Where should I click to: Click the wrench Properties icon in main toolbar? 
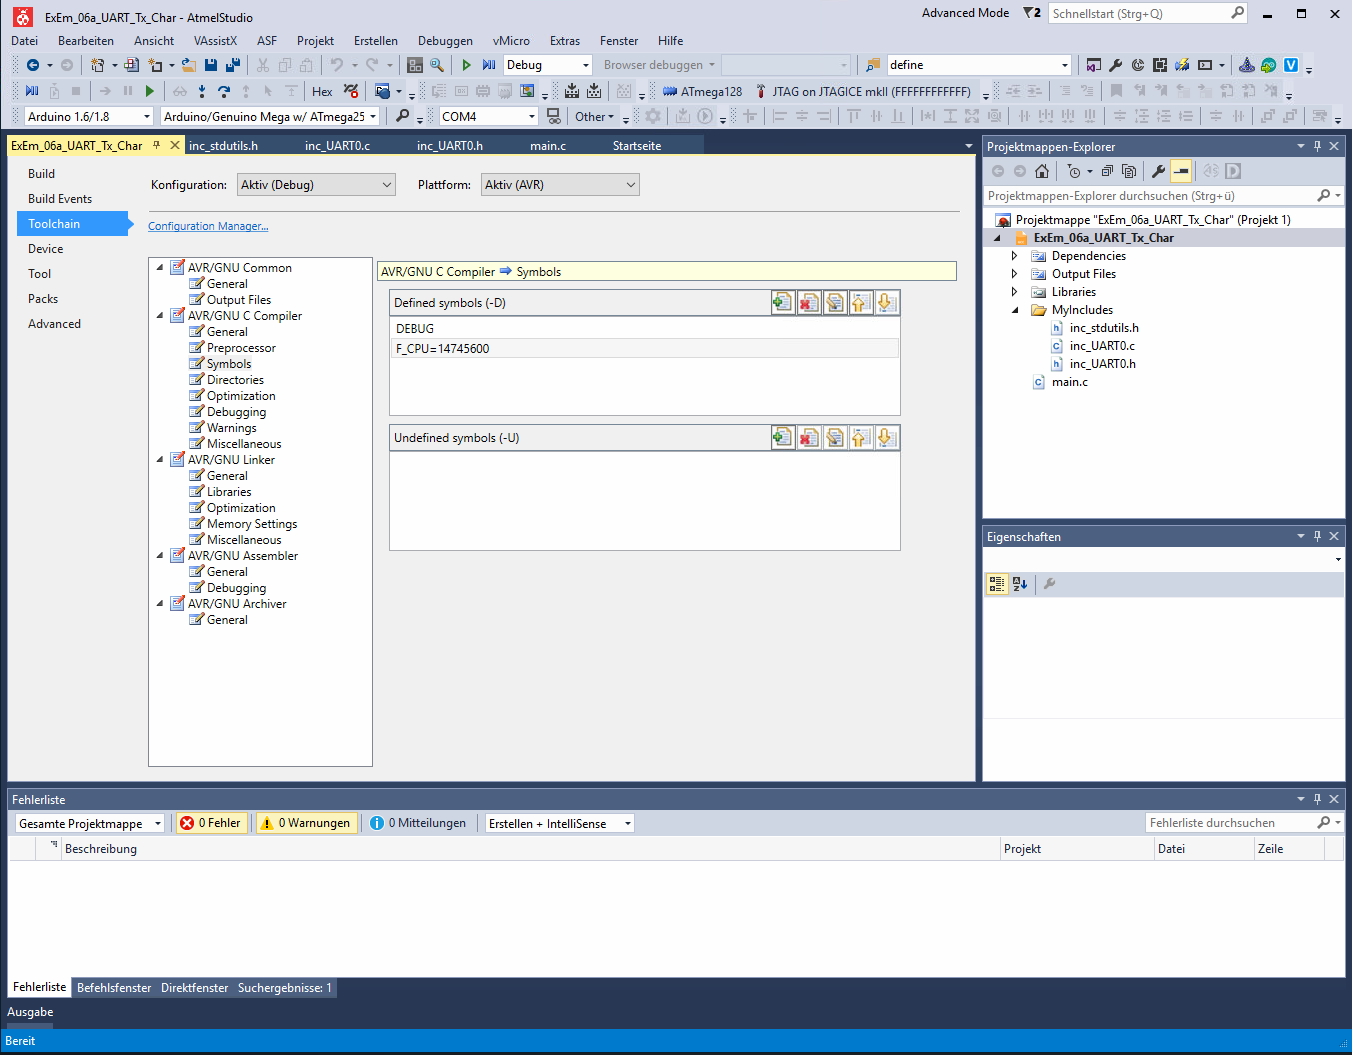click(1116, 65)
